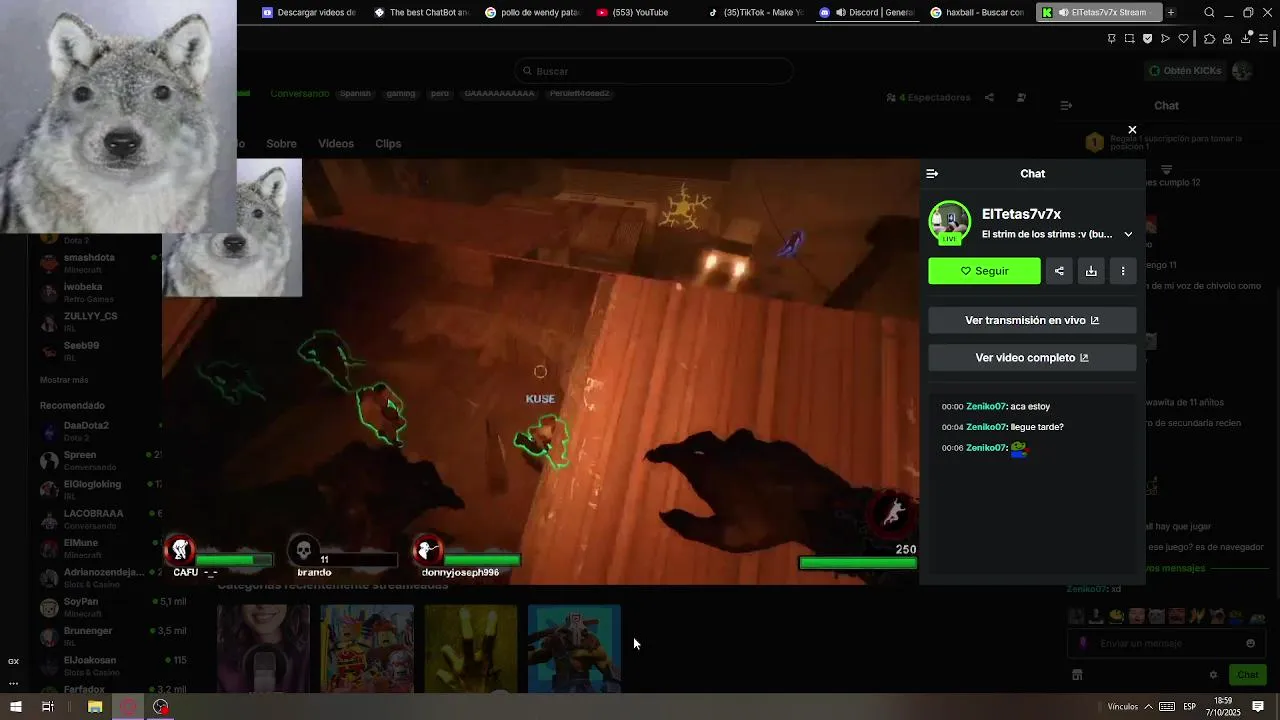The width and height of the screenshot is (1280, 720).
Task: Click the ElTetas7v7x LIVE avatar
Action: click(x=949, y=223)
